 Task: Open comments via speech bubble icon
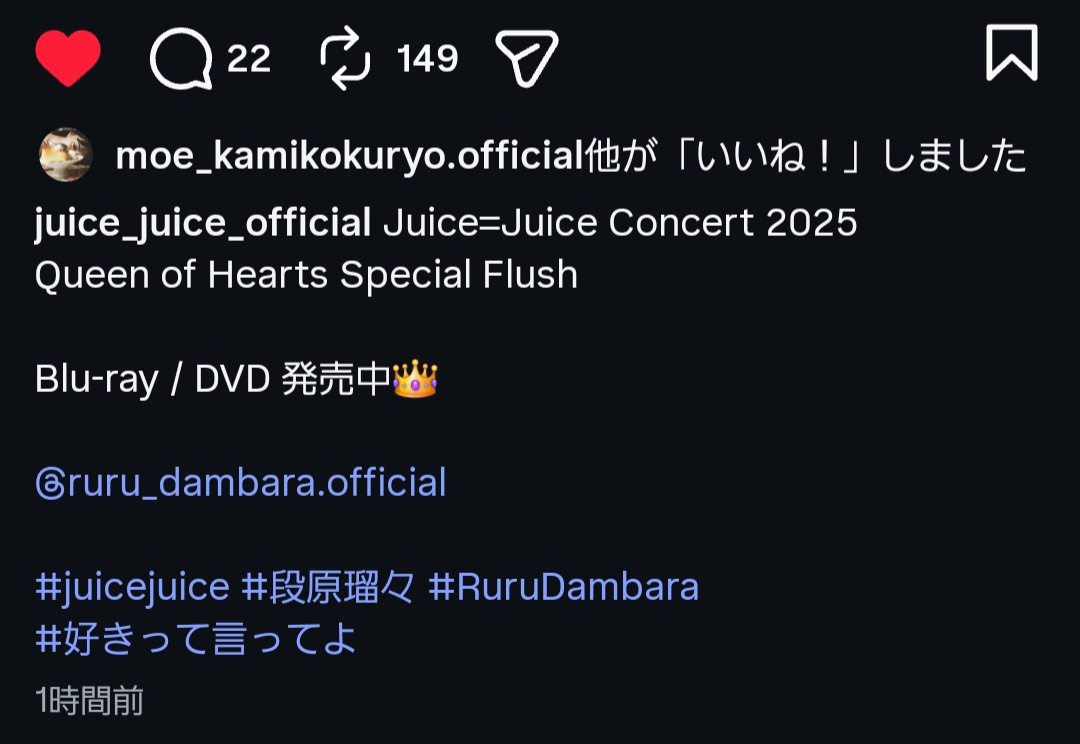point(181,59)
